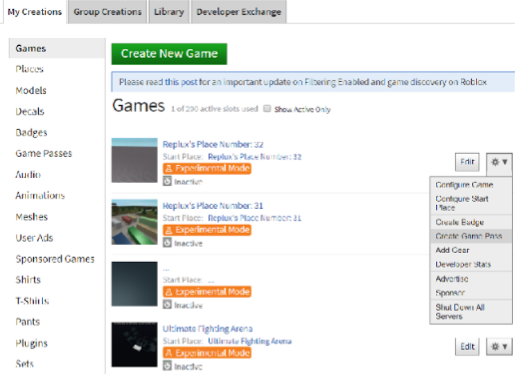Screen dimensions: 515x374
Task: Switch to the Group Creations tab
Action: (x=107, y=12)
